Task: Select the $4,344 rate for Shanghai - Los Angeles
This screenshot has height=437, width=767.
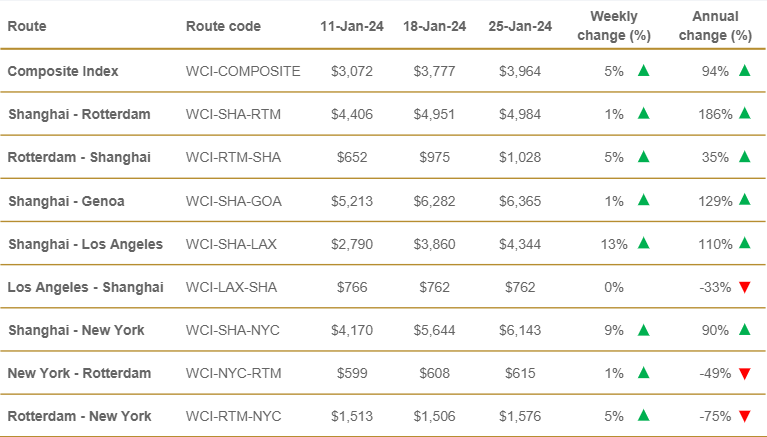Action: click(x=520, y=244)
